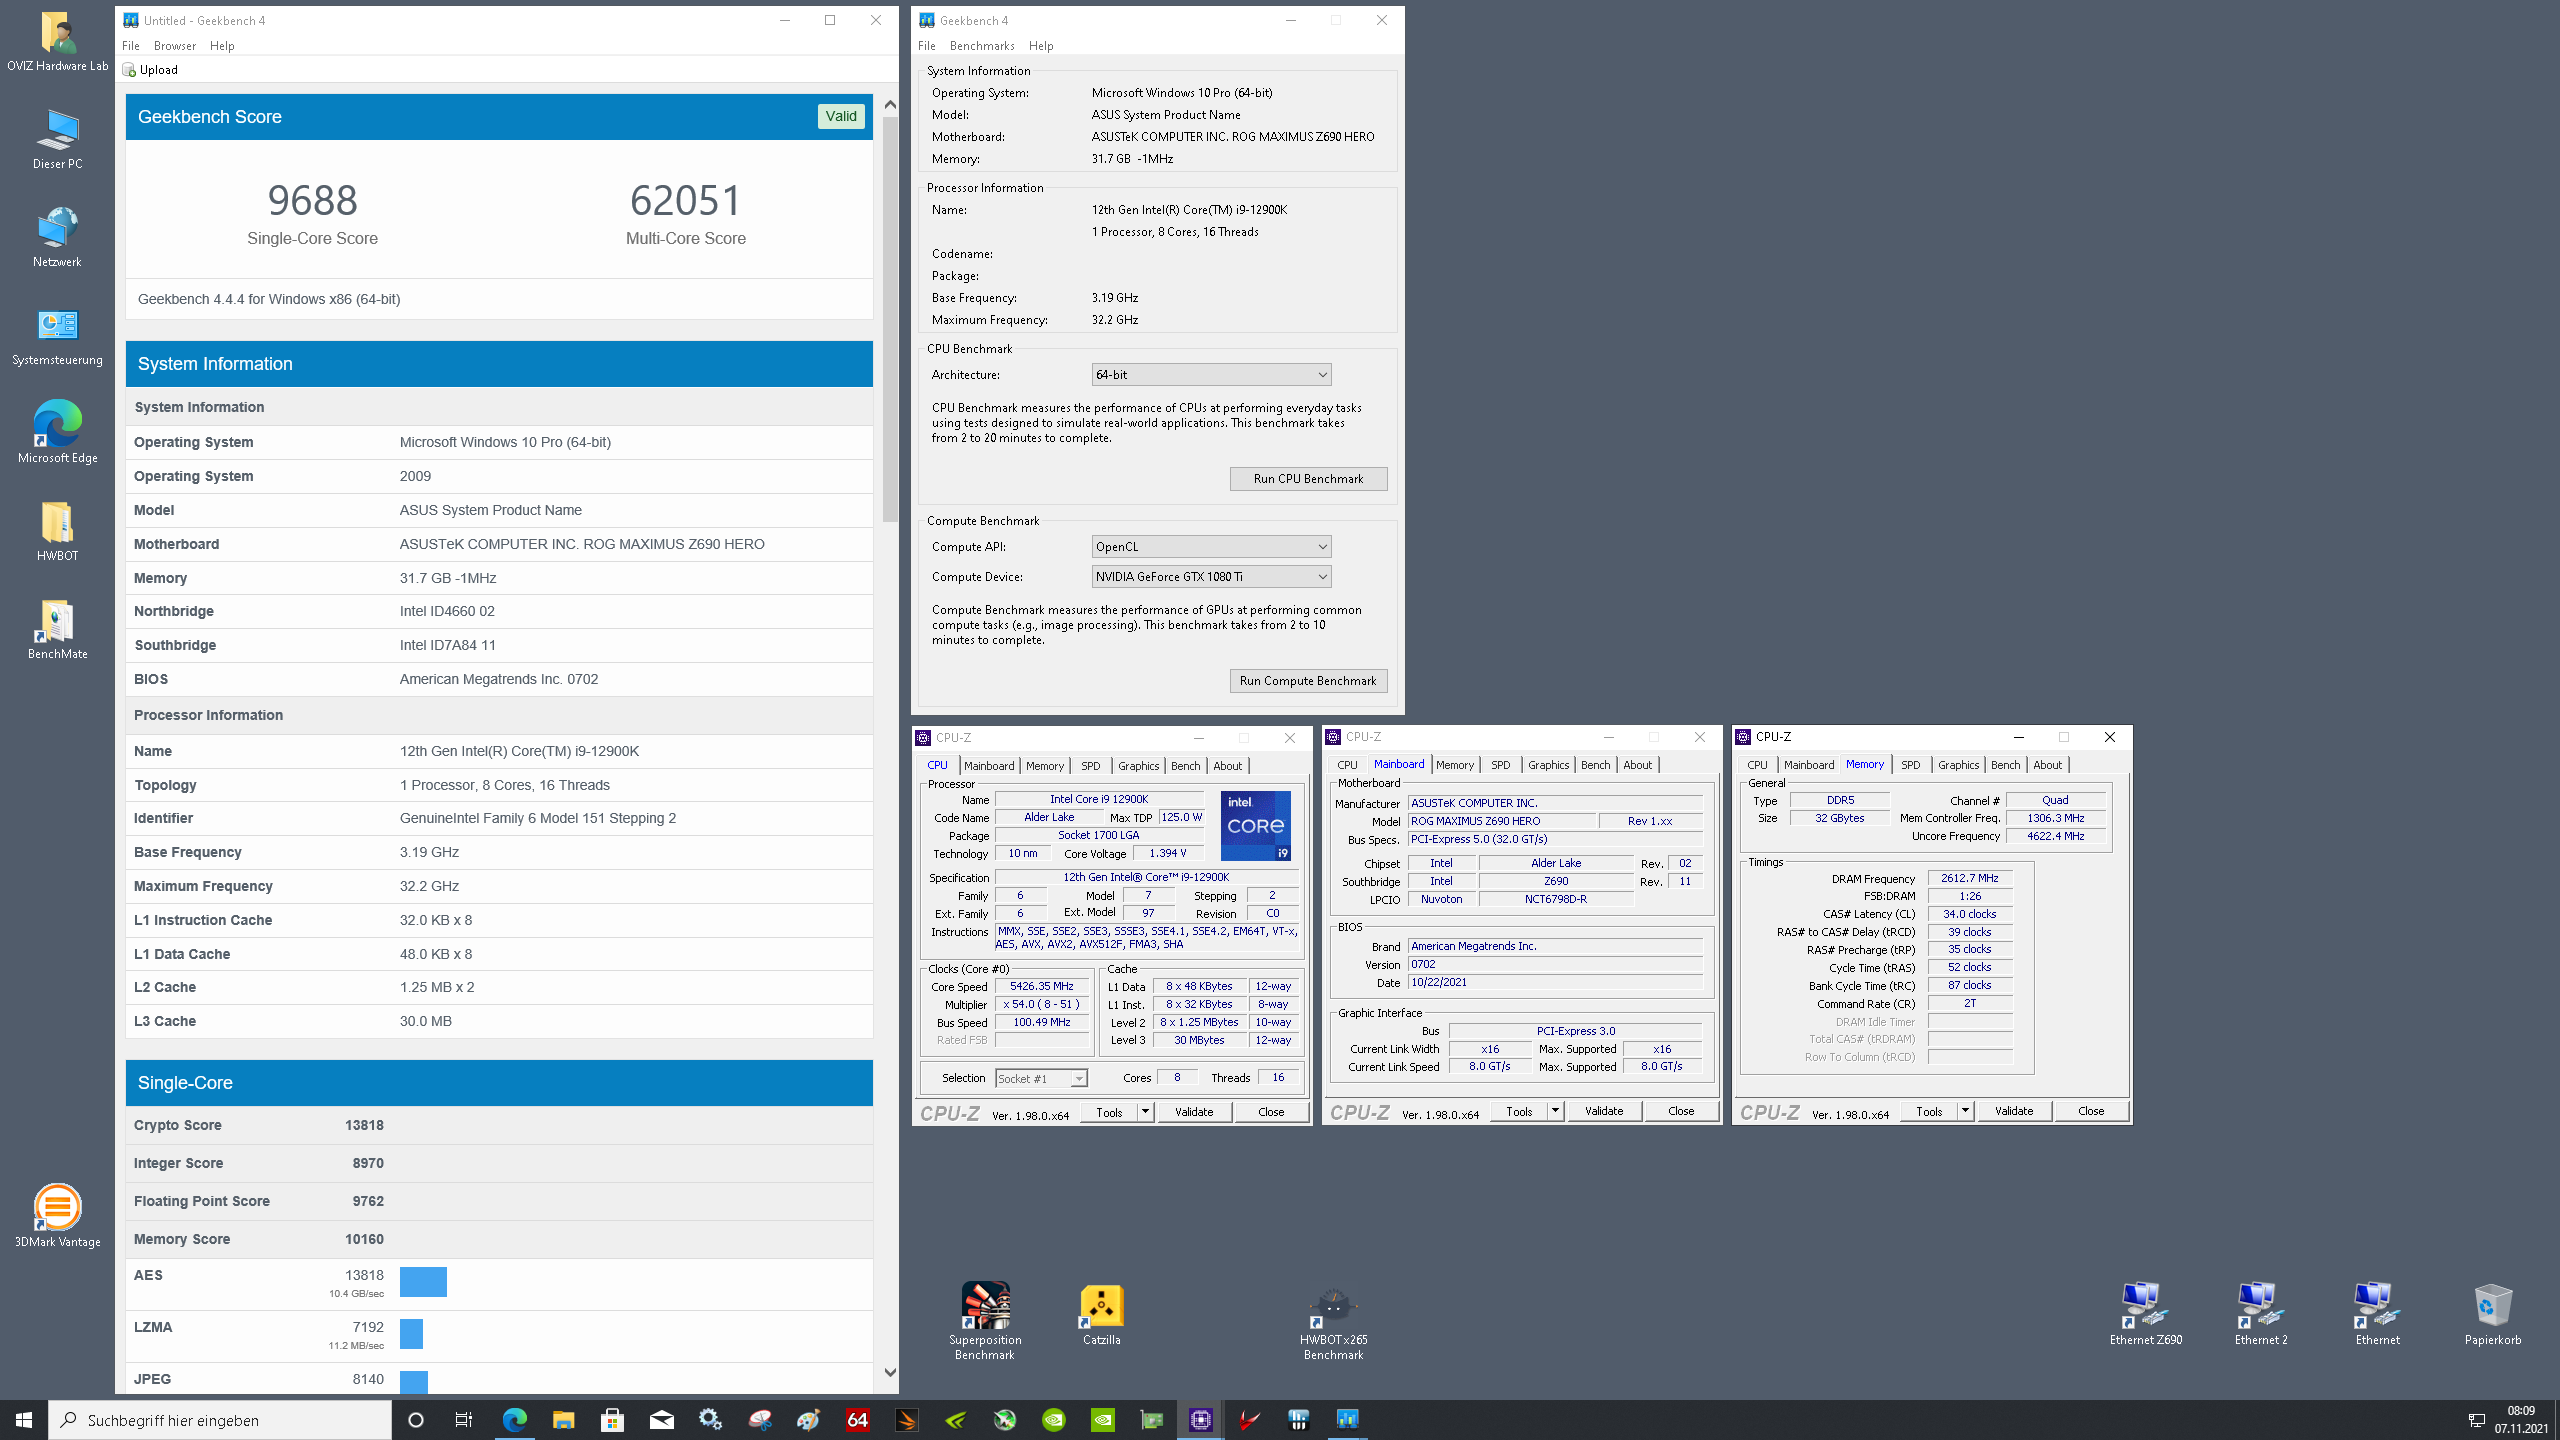Open Paint from taskbar
This screenshot has width=2560, height=1440.
coord(808,1420)
